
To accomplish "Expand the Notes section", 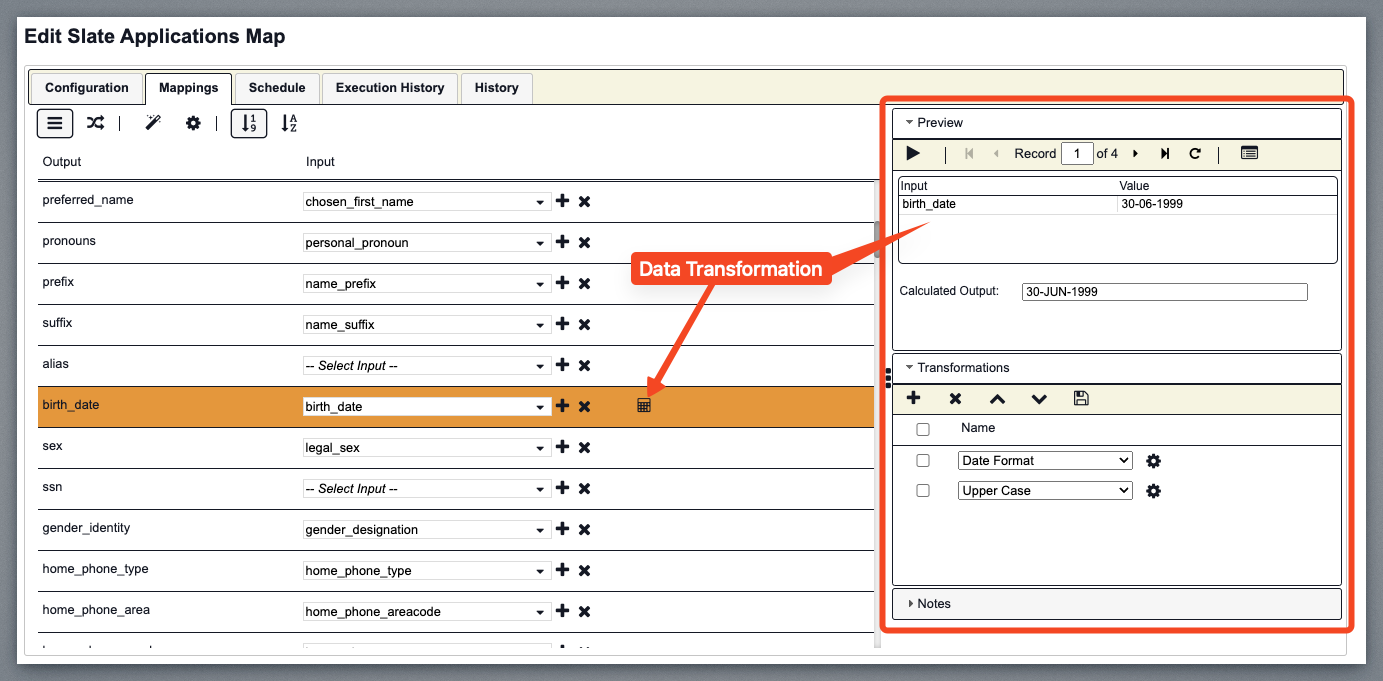I will click(x=933, y=604).
